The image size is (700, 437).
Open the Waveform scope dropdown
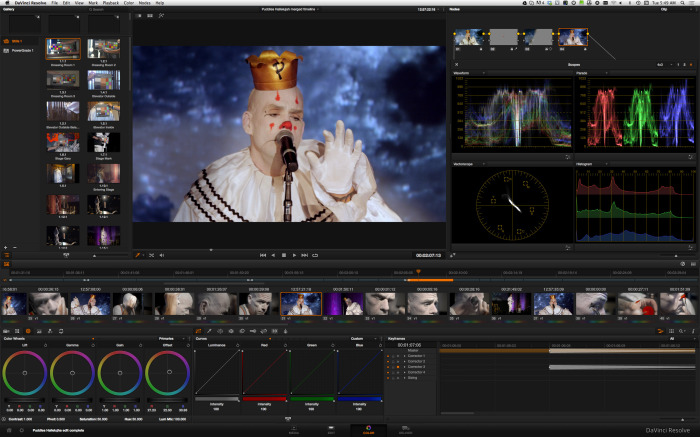coord(485,73)
